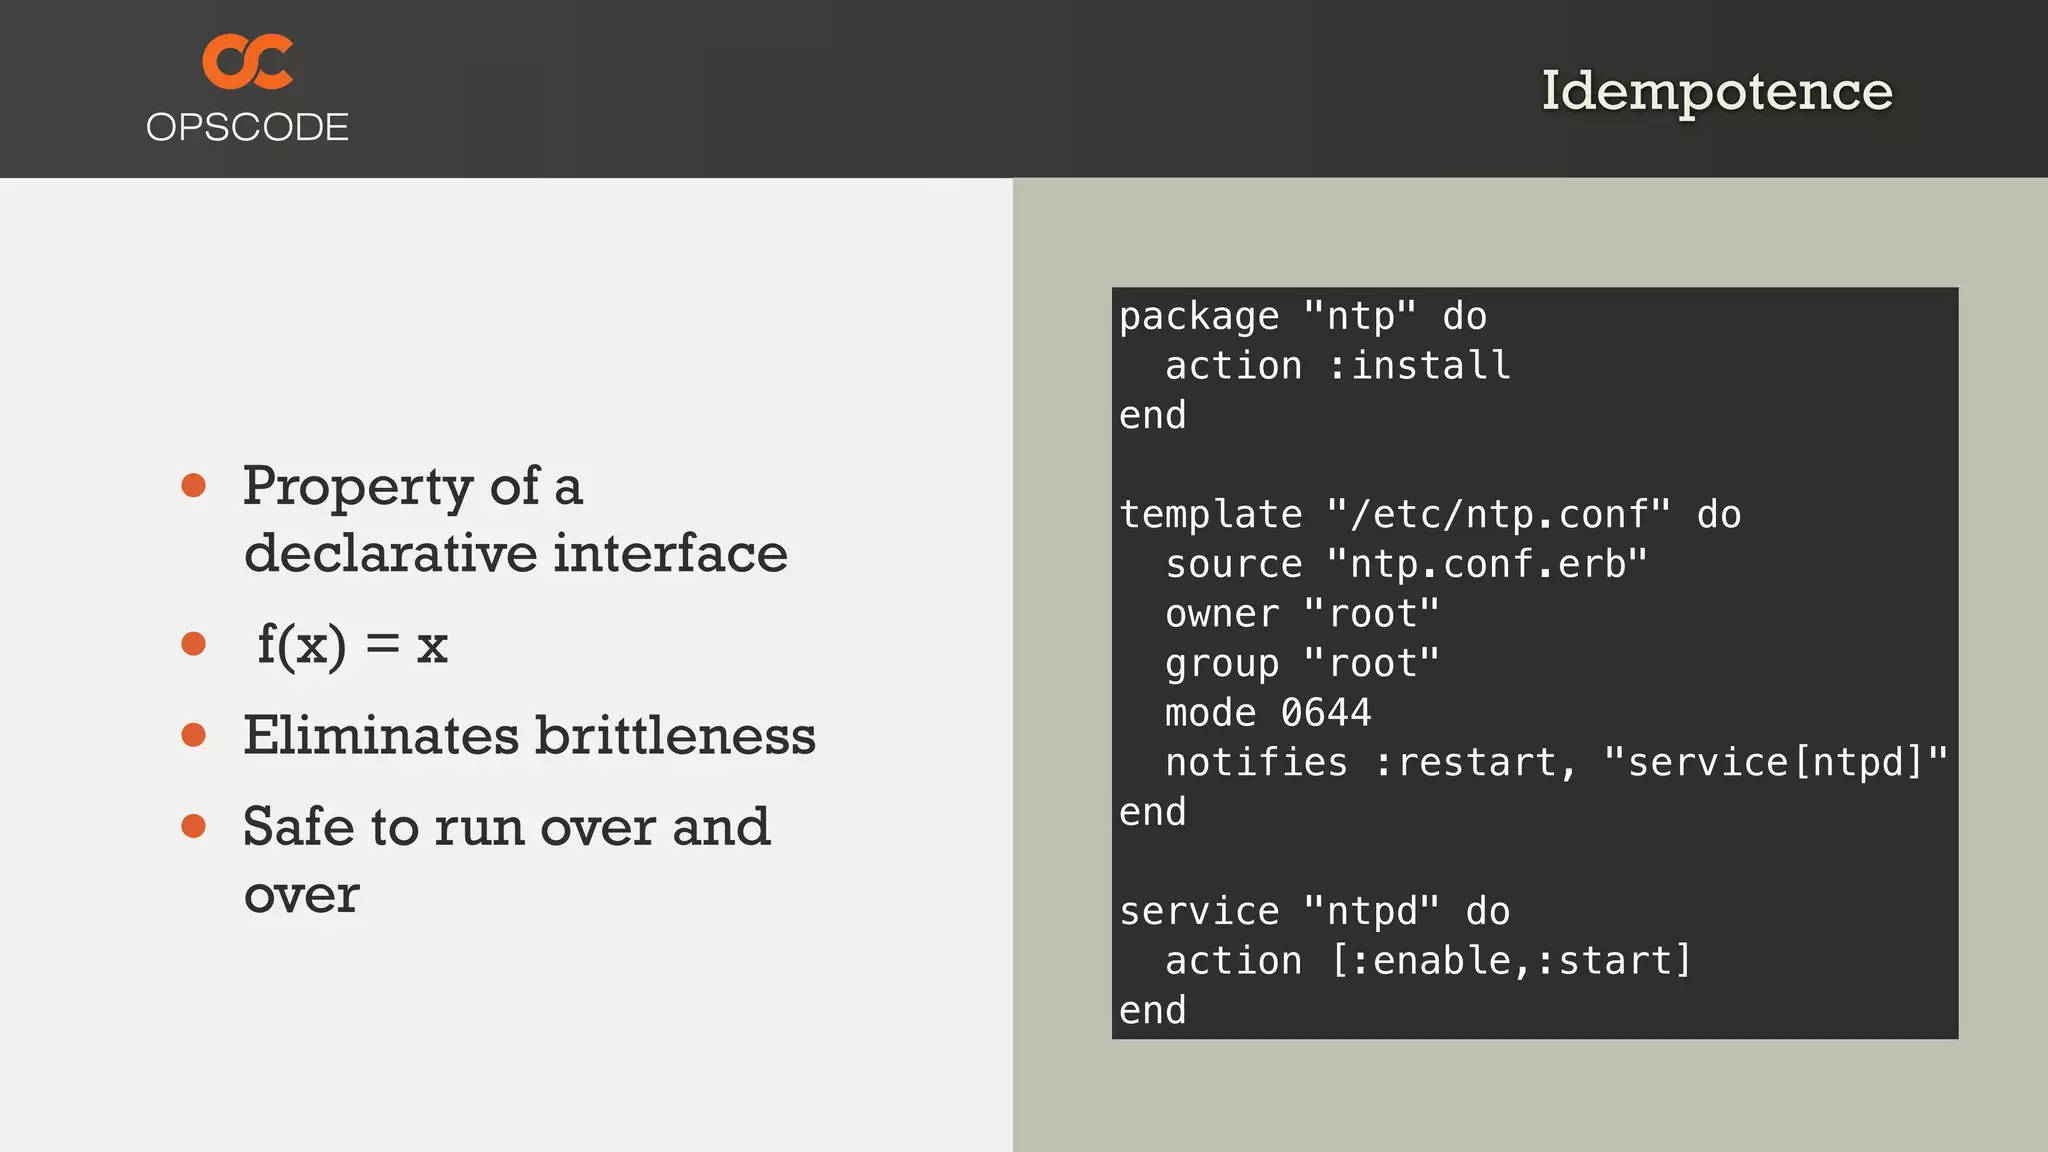Select the 'Eliminates brittleness' bullet
The image size is (2048, 1152).
click(x=529, y=735)
